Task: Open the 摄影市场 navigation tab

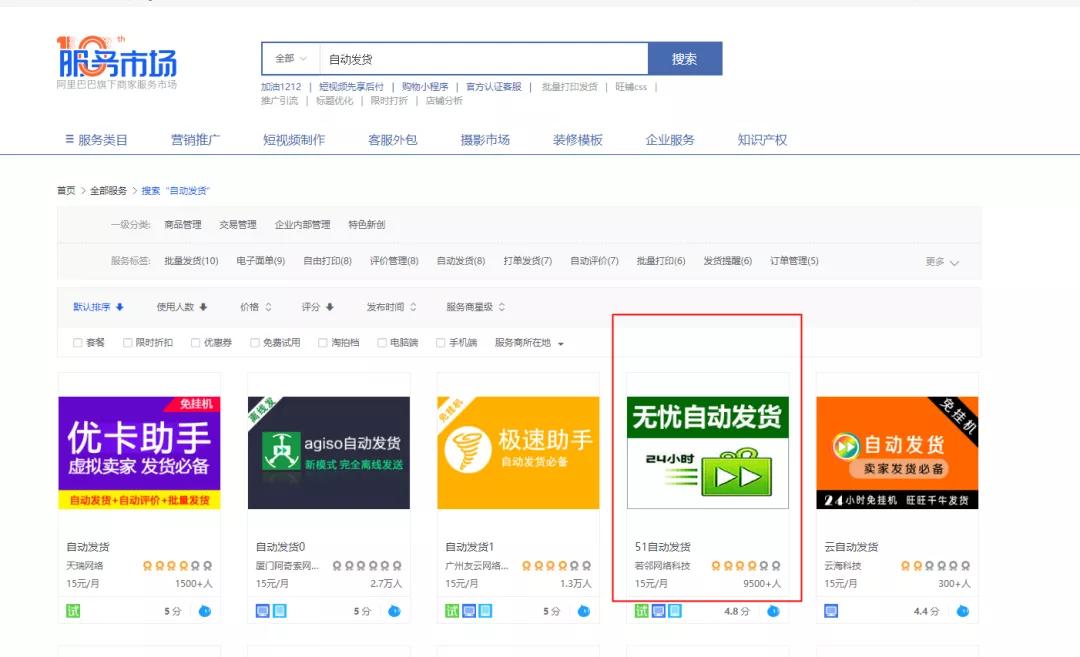Action: tap(485, 140)
